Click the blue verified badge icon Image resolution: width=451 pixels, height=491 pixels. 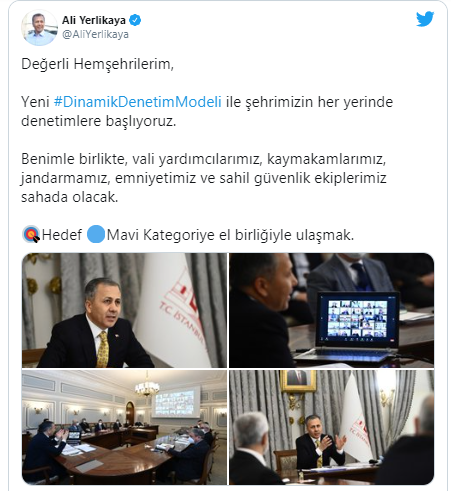click(135, 20)
